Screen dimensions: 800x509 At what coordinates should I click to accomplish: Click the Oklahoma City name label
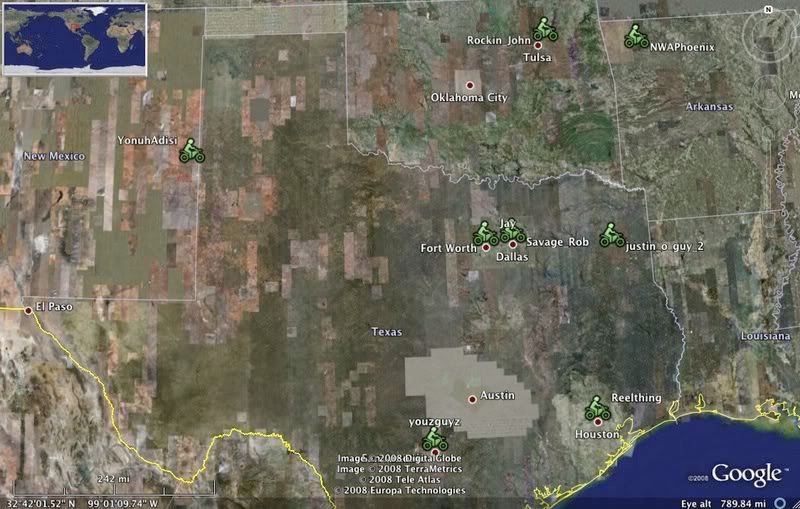469,97
